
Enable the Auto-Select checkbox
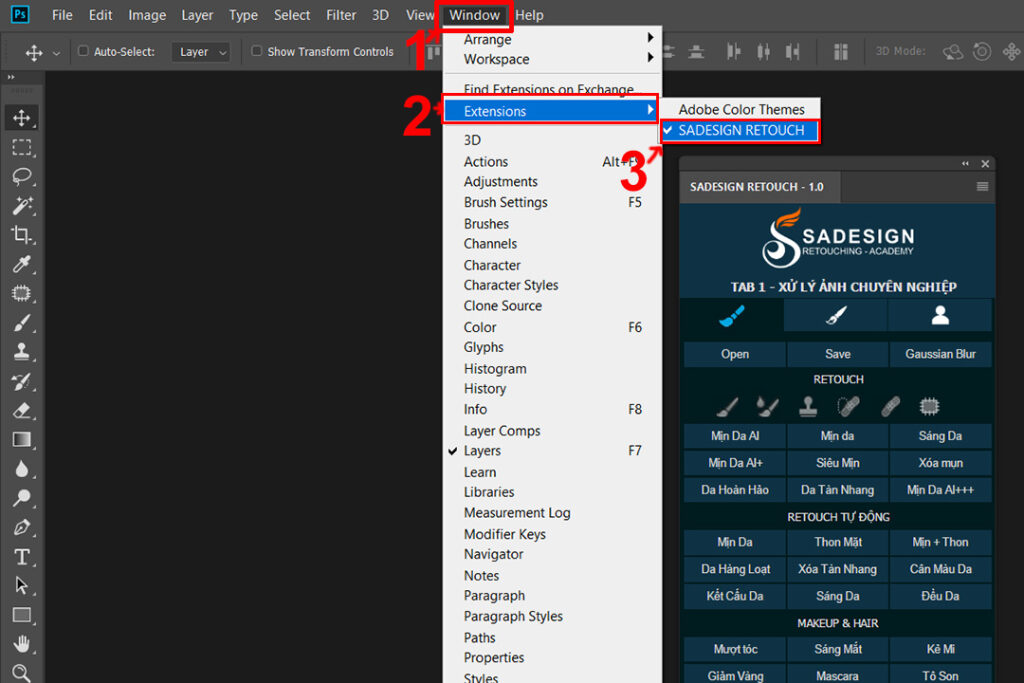tap(84, 52)
